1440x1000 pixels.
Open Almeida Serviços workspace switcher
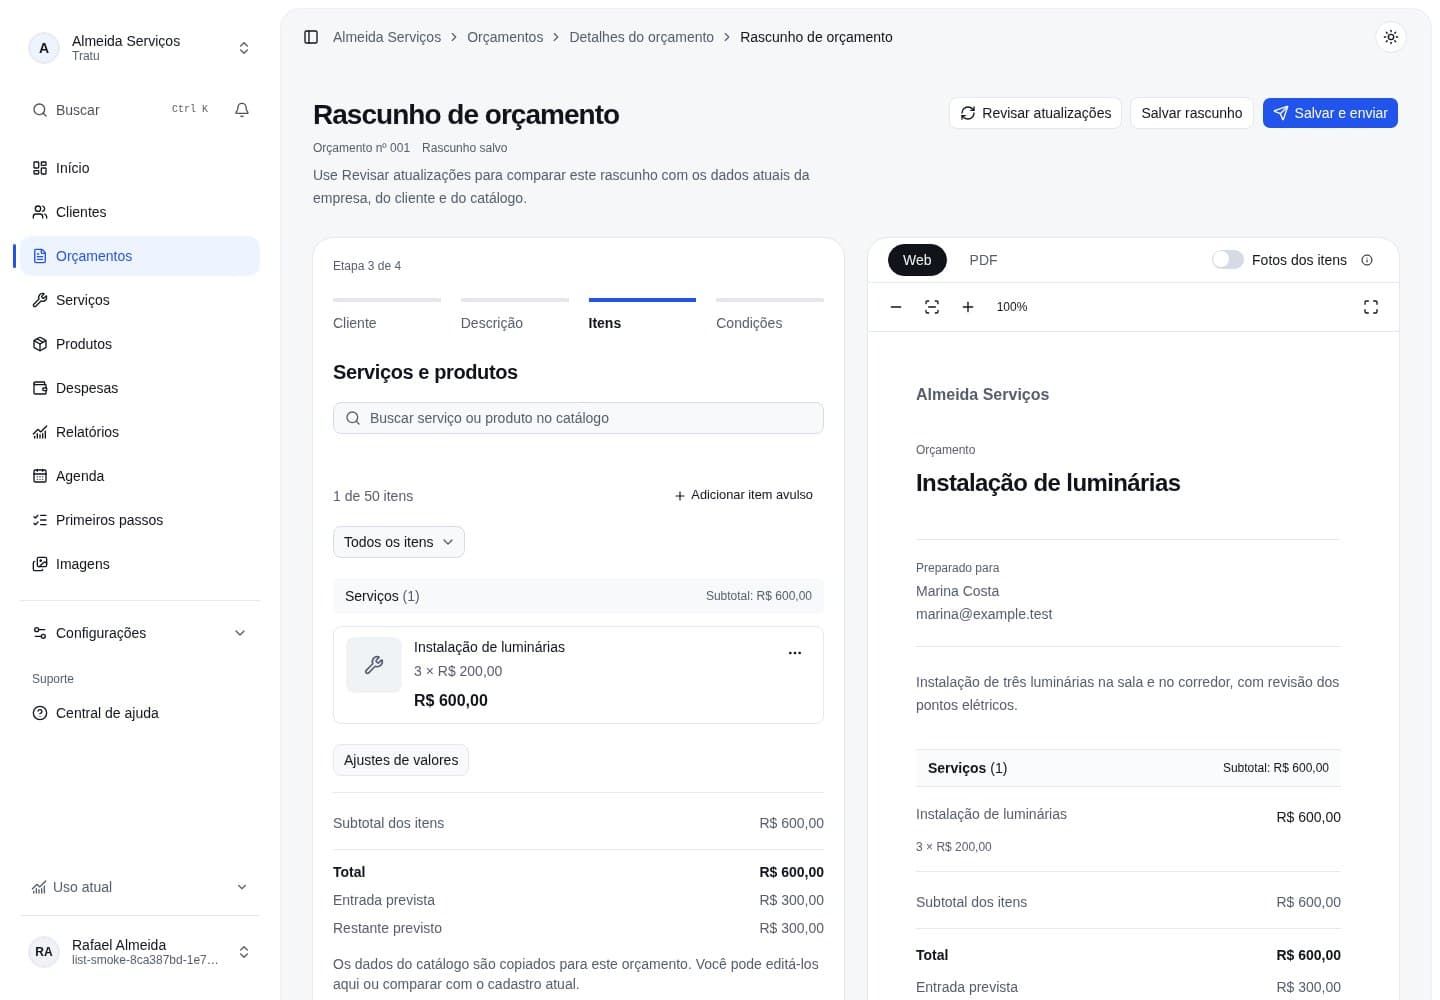[x=140, y=48]
